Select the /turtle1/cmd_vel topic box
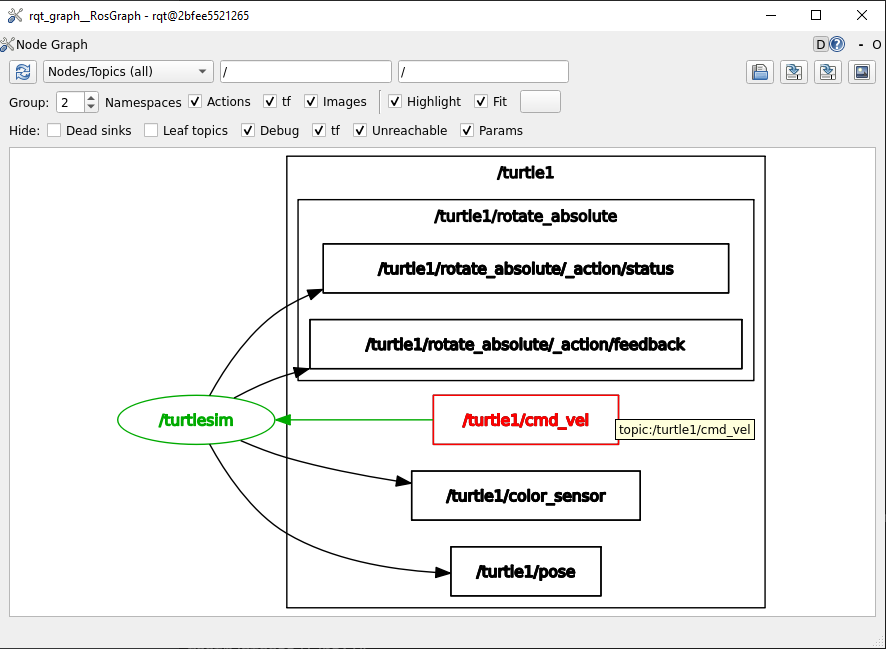This screenshot has width=886, height=649. (x=525, y=420)
